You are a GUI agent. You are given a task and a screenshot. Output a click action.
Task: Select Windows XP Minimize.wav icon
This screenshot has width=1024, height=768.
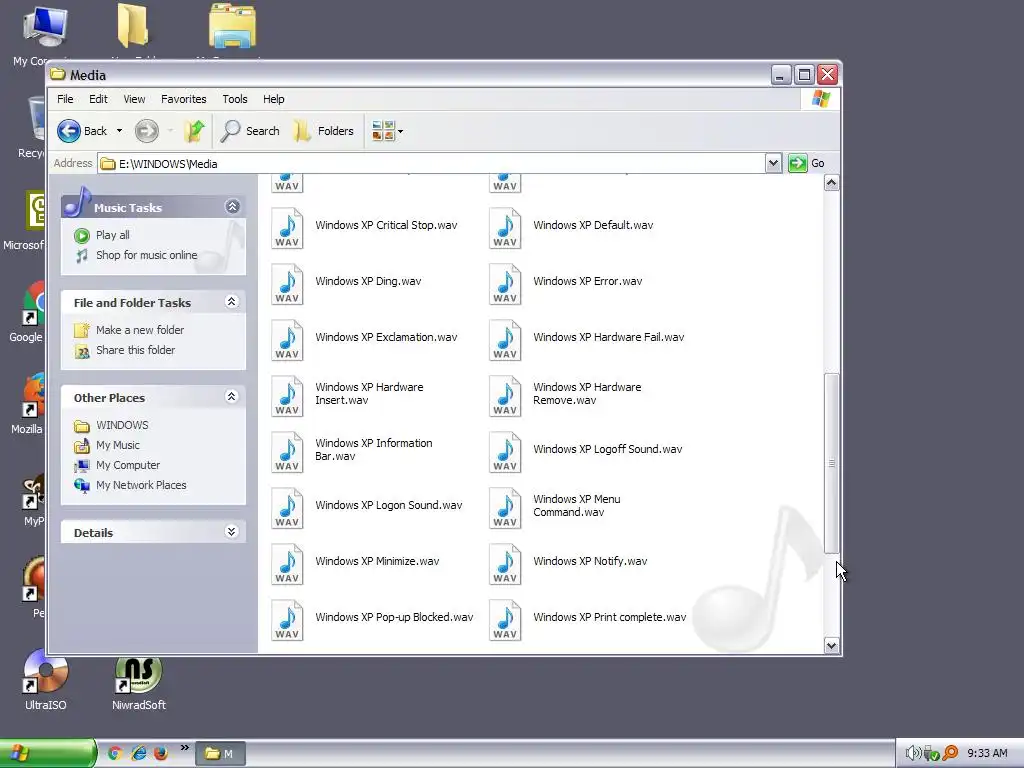click(287, 564)
